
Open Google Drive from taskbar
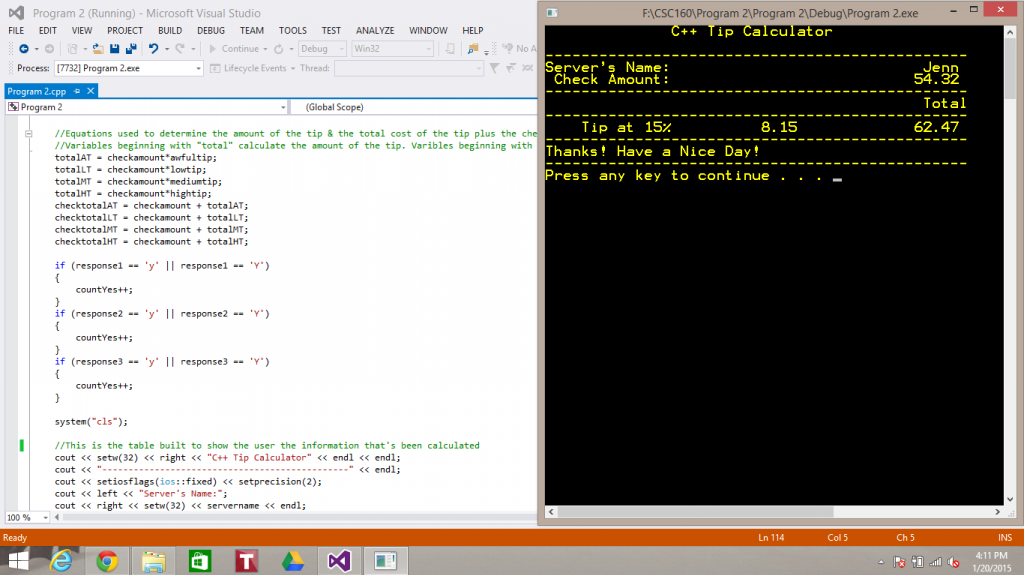(293, 561)
